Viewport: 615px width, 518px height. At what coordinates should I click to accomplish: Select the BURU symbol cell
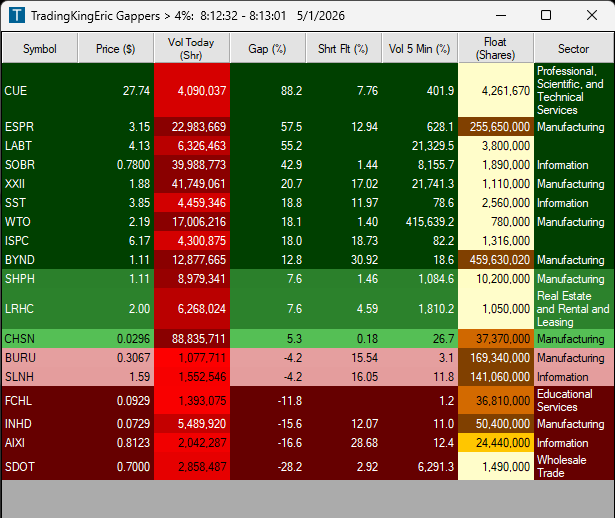point(40,358)
